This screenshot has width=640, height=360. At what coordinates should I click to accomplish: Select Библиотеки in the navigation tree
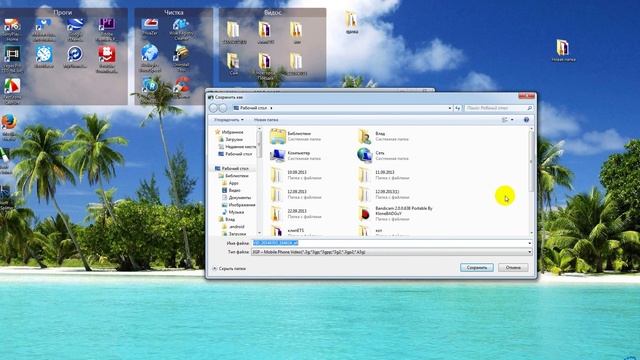click(233, 176)
